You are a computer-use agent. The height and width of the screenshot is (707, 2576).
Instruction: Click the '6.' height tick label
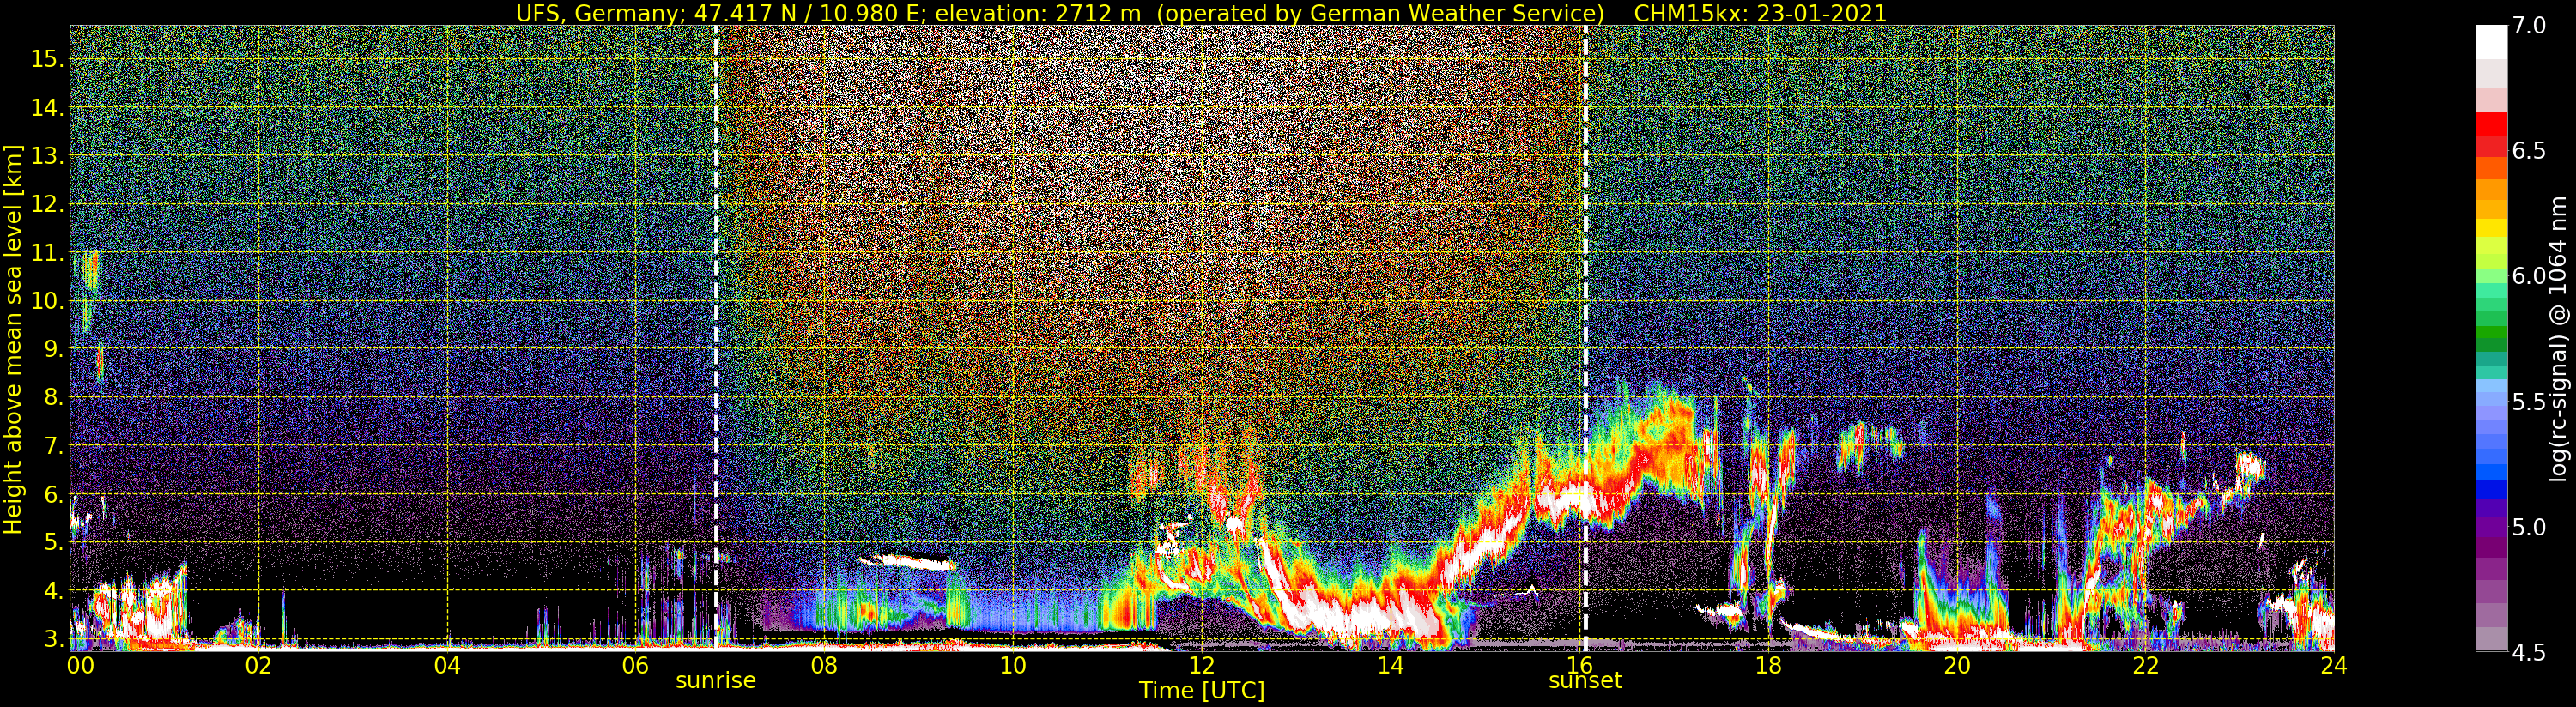[x=53, y=495]
